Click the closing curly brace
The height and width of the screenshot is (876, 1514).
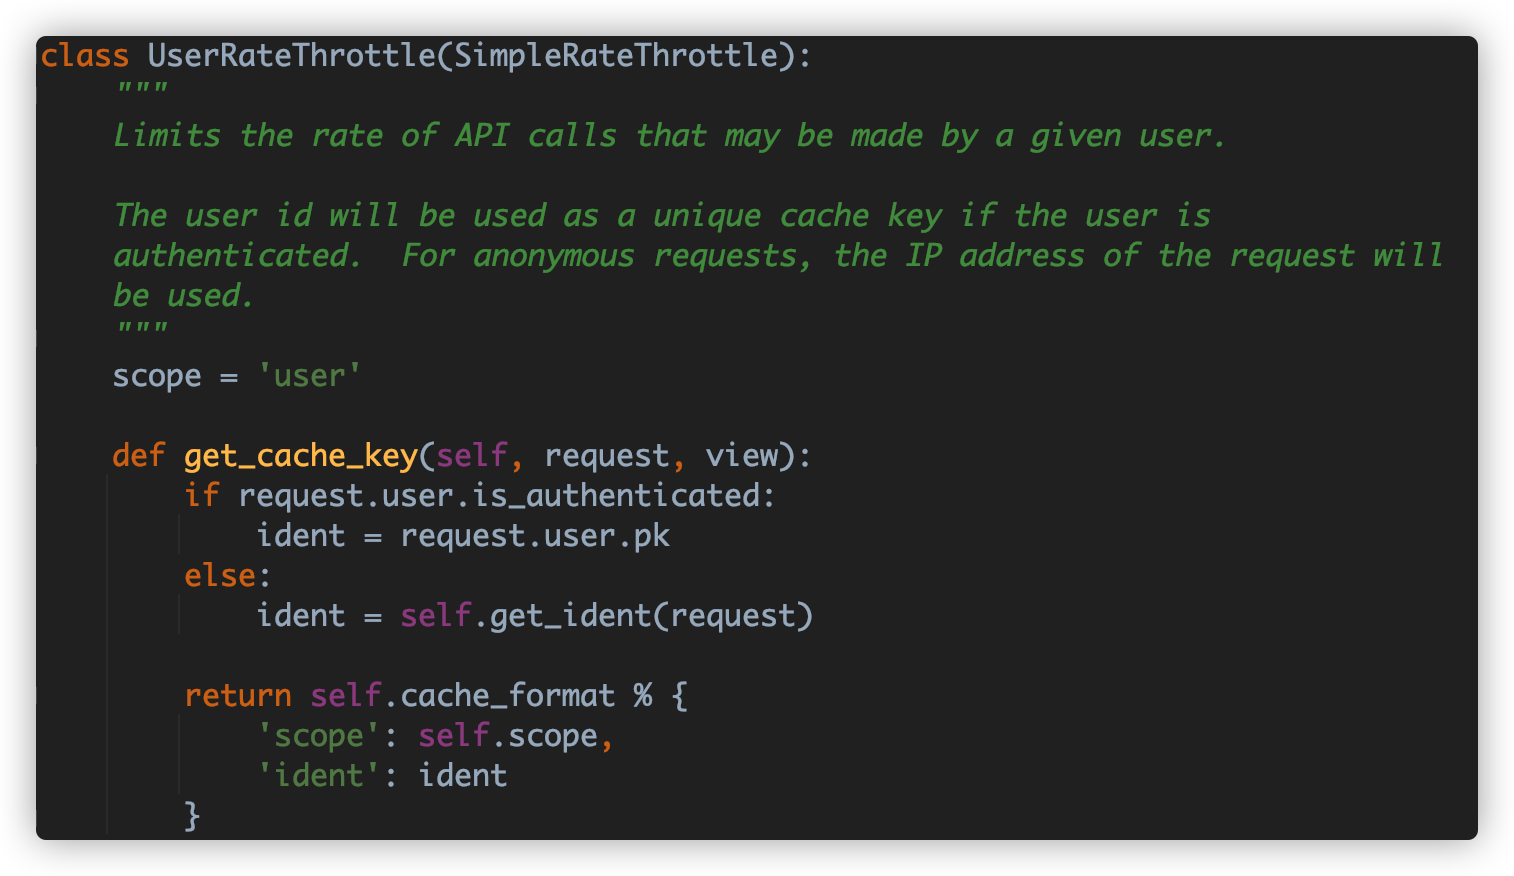tap(192, 816)
